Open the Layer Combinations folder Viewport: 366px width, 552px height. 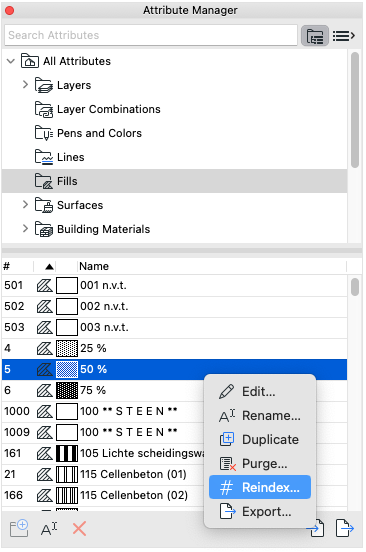coord(108,109)
